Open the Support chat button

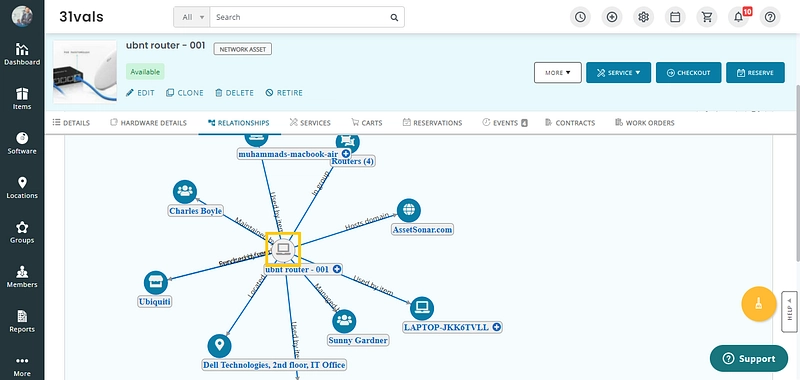749,359
